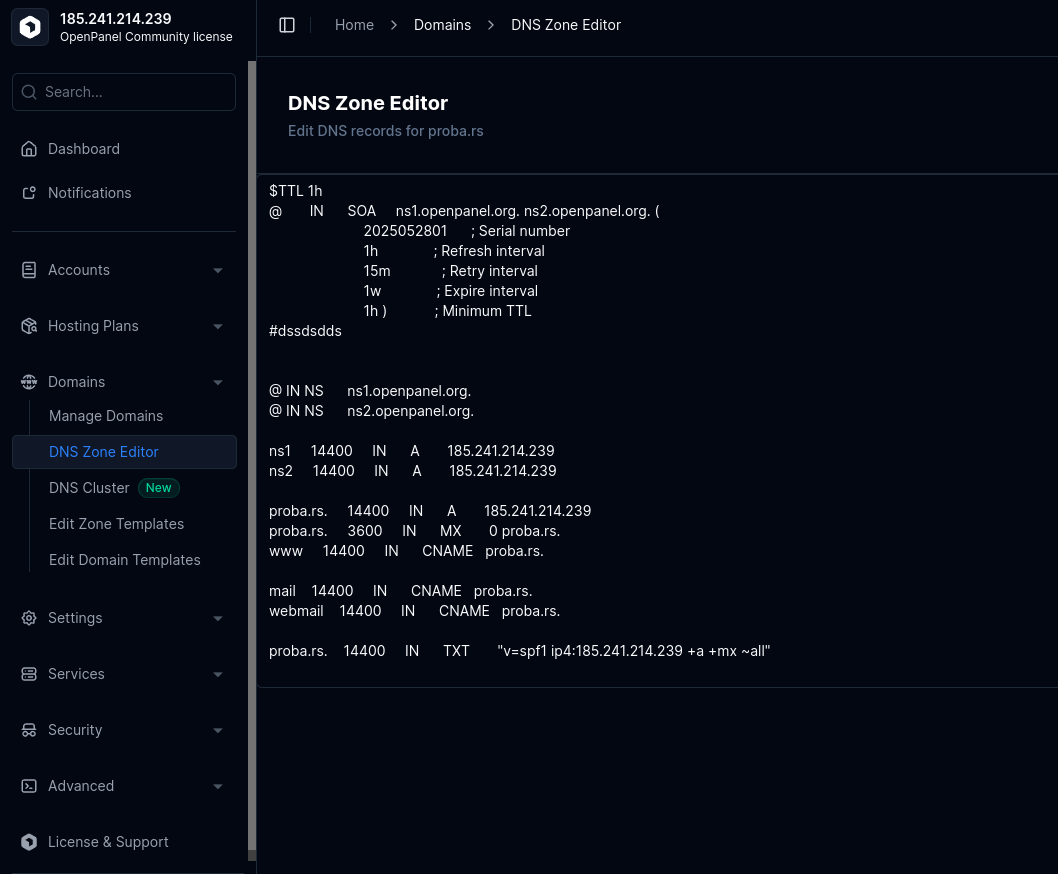Click the proba.rs. MX record line
This screenshot has height=874, width=1058.
click(414, 531)
